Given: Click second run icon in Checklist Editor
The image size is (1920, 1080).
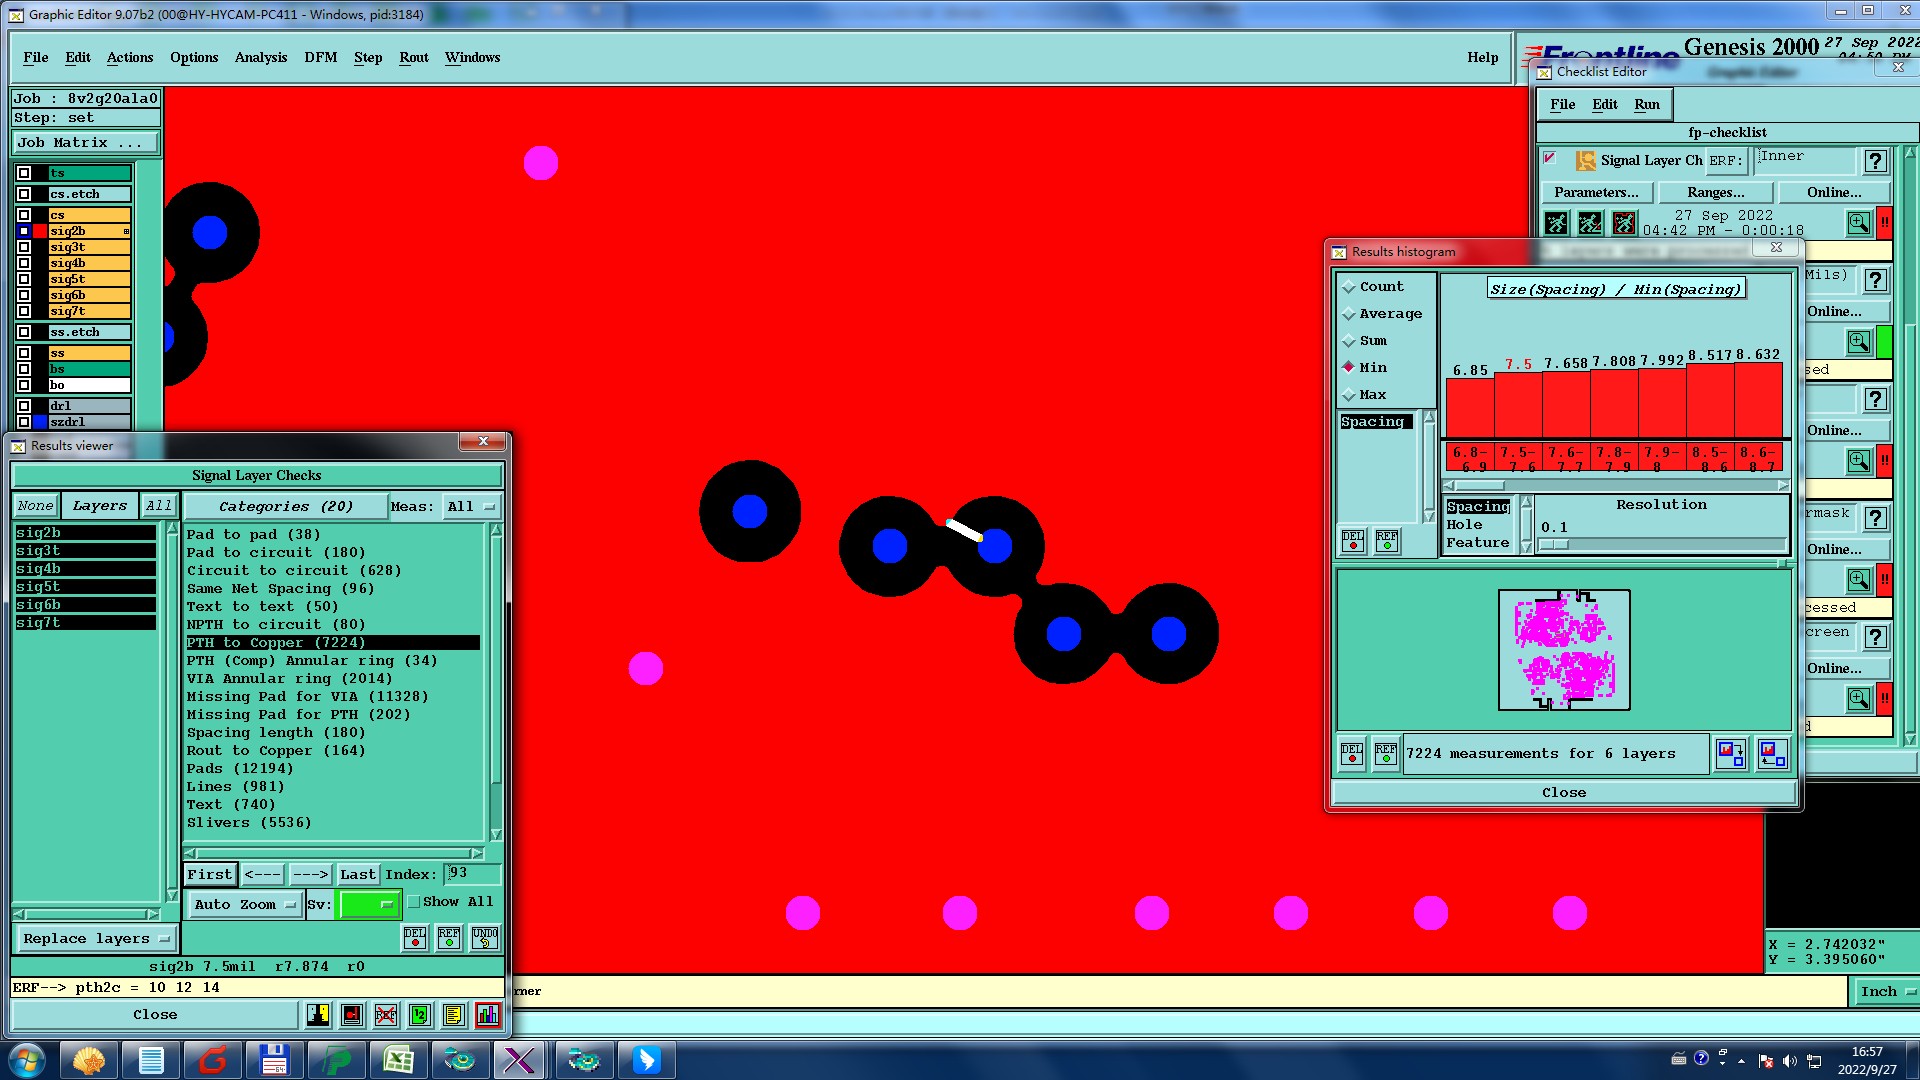Looking at the screenshot, I should (1590, 223).
